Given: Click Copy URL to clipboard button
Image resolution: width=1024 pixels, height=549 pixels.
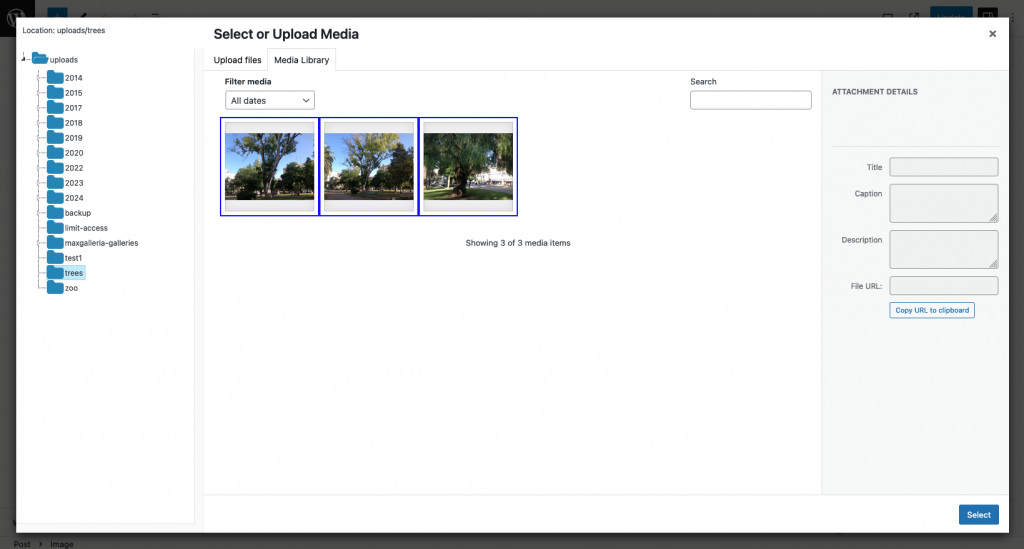Looking at the screenshot, I should (x=931, y=310).
